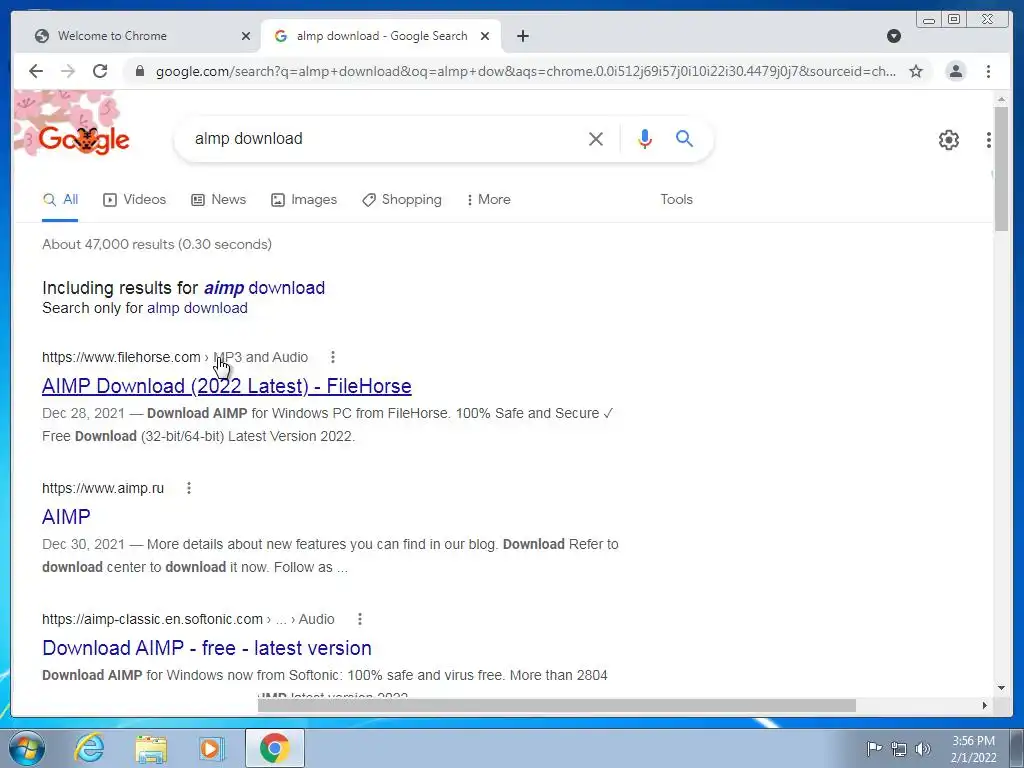Click https://www.aimp.ru result URL text
This screenshot has height=768, width=1024.
[103, 488]
